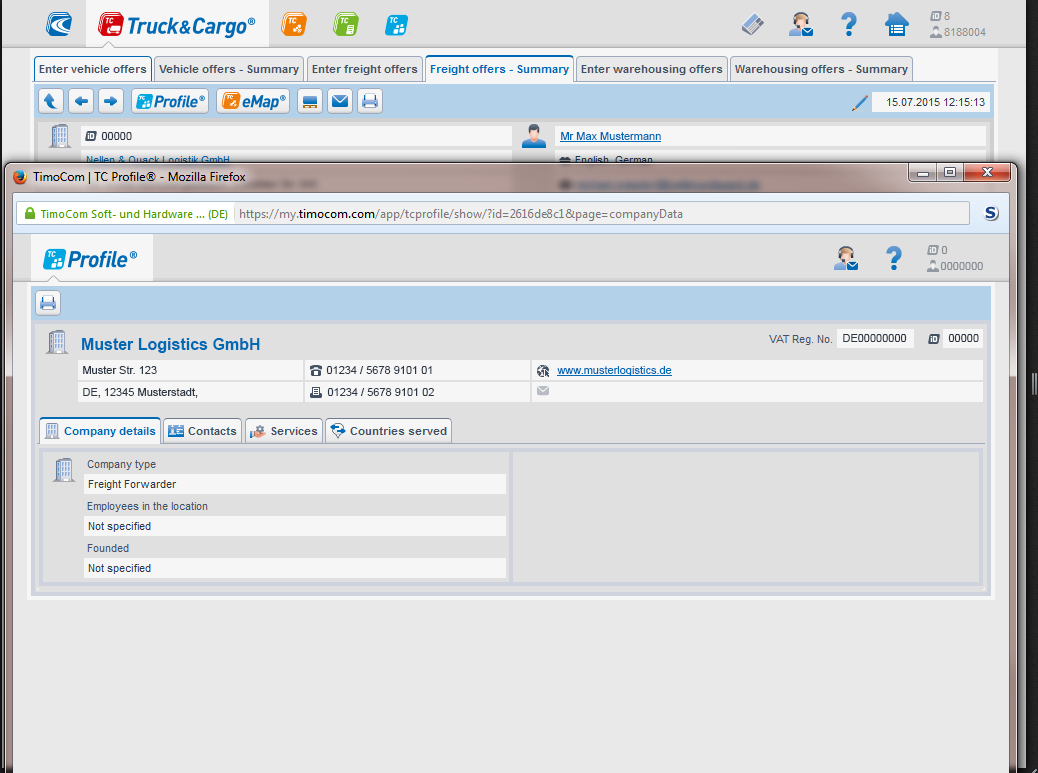
Task: Click the blue home list icon in header
Action: [x=896, y=25]
